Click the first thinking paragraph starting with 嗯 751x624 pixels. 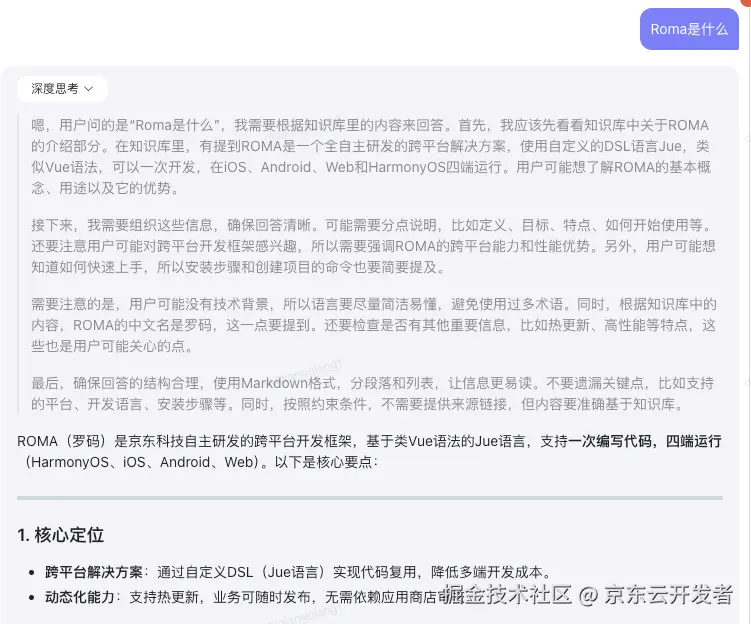[370, 156]
